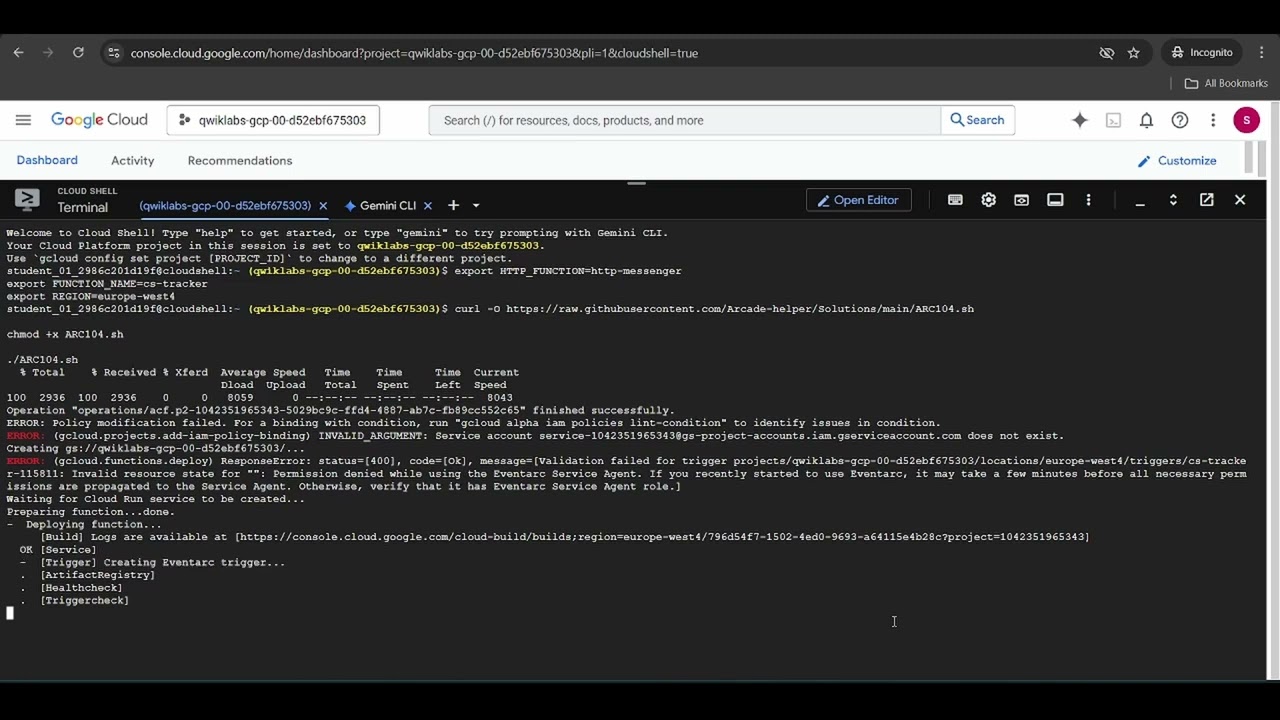Click the '[ArtifactRegistry]' status line

click(98, 575)
